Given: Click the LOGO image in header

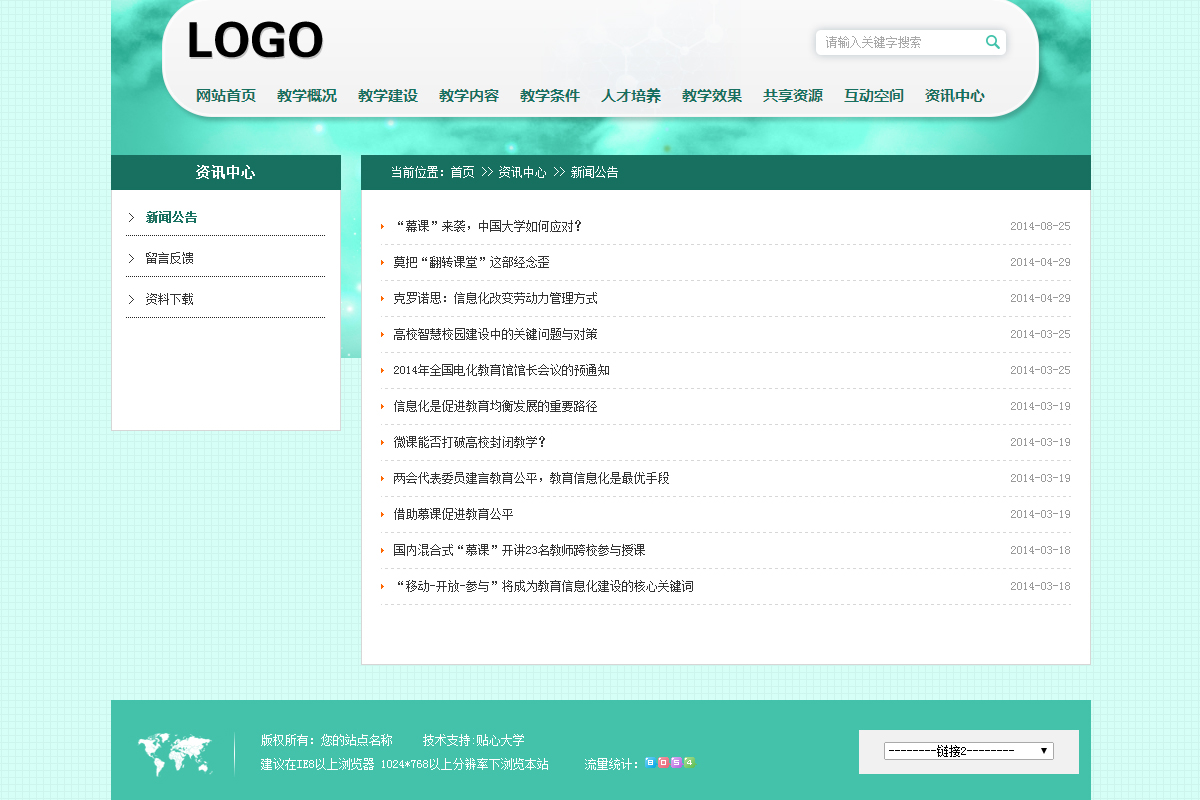Looking at the screenshot, I should click(x=255, y=41).
